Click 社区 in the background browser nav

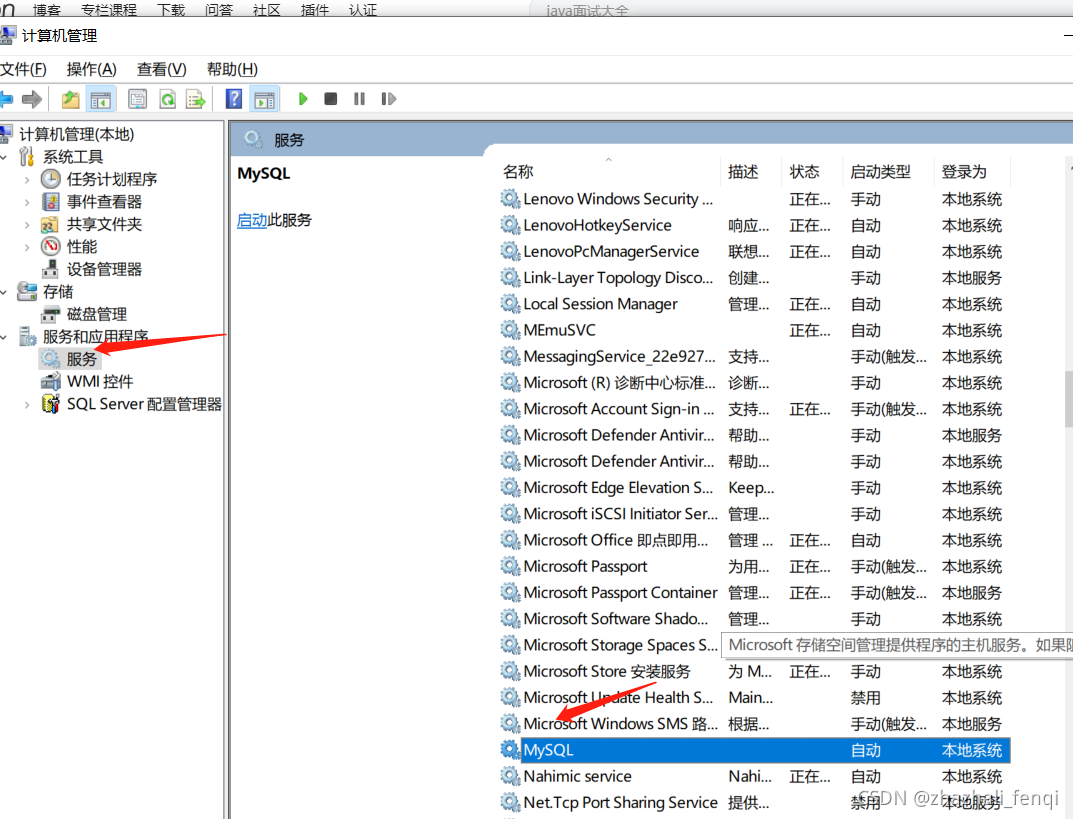(x=267, y=10)
